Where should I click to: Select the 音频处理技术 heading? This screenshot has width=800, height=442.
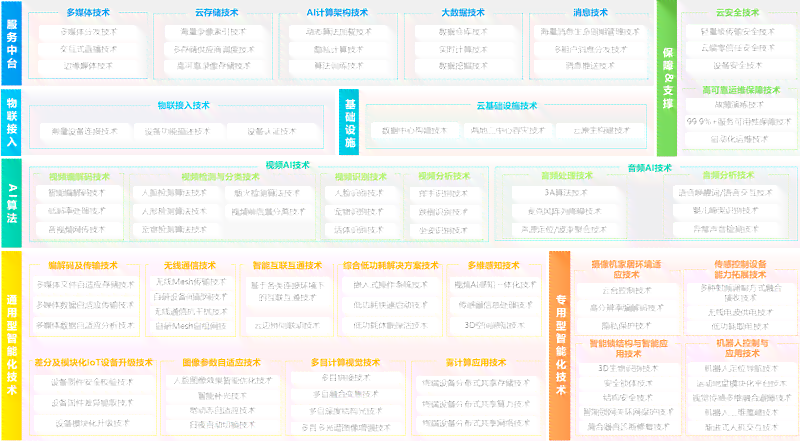567,176
